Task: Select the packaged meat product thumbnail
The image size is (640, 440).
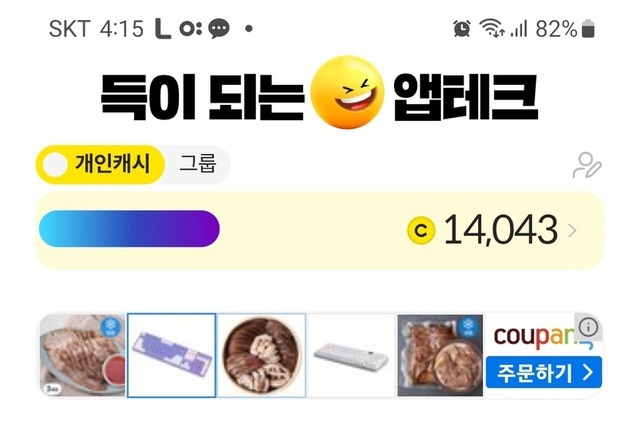Action: click(440, 356)
